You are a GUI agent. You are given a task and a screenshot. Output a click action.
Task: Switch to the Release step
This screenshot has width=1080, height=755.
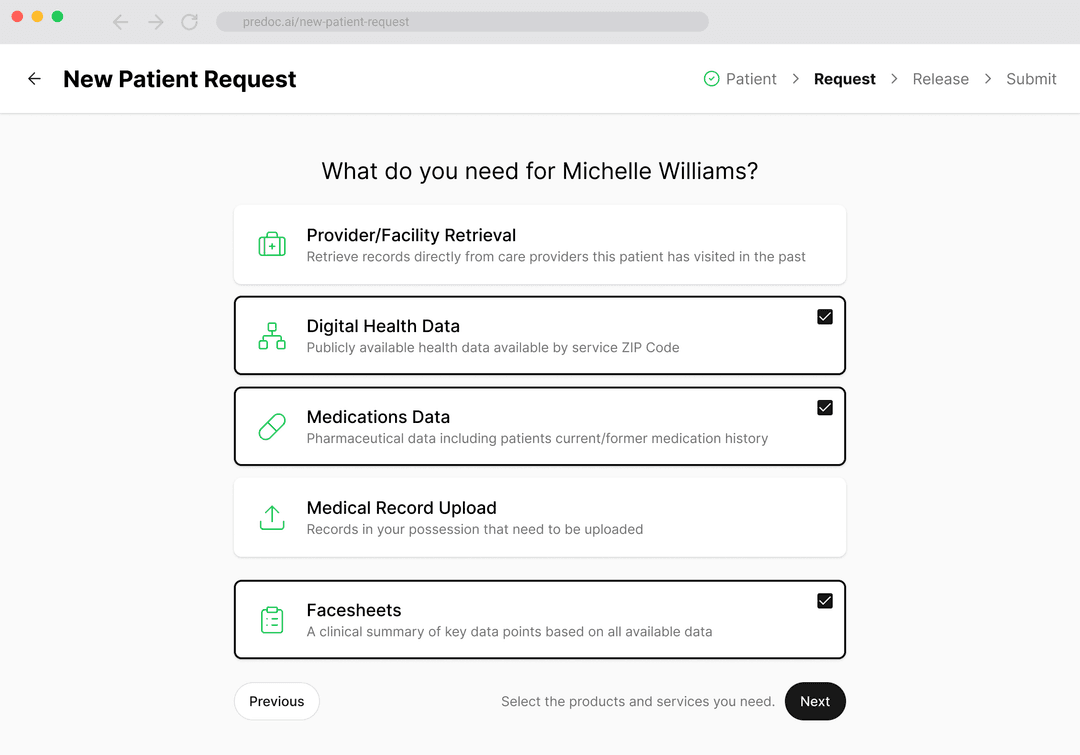pos(940,78)
